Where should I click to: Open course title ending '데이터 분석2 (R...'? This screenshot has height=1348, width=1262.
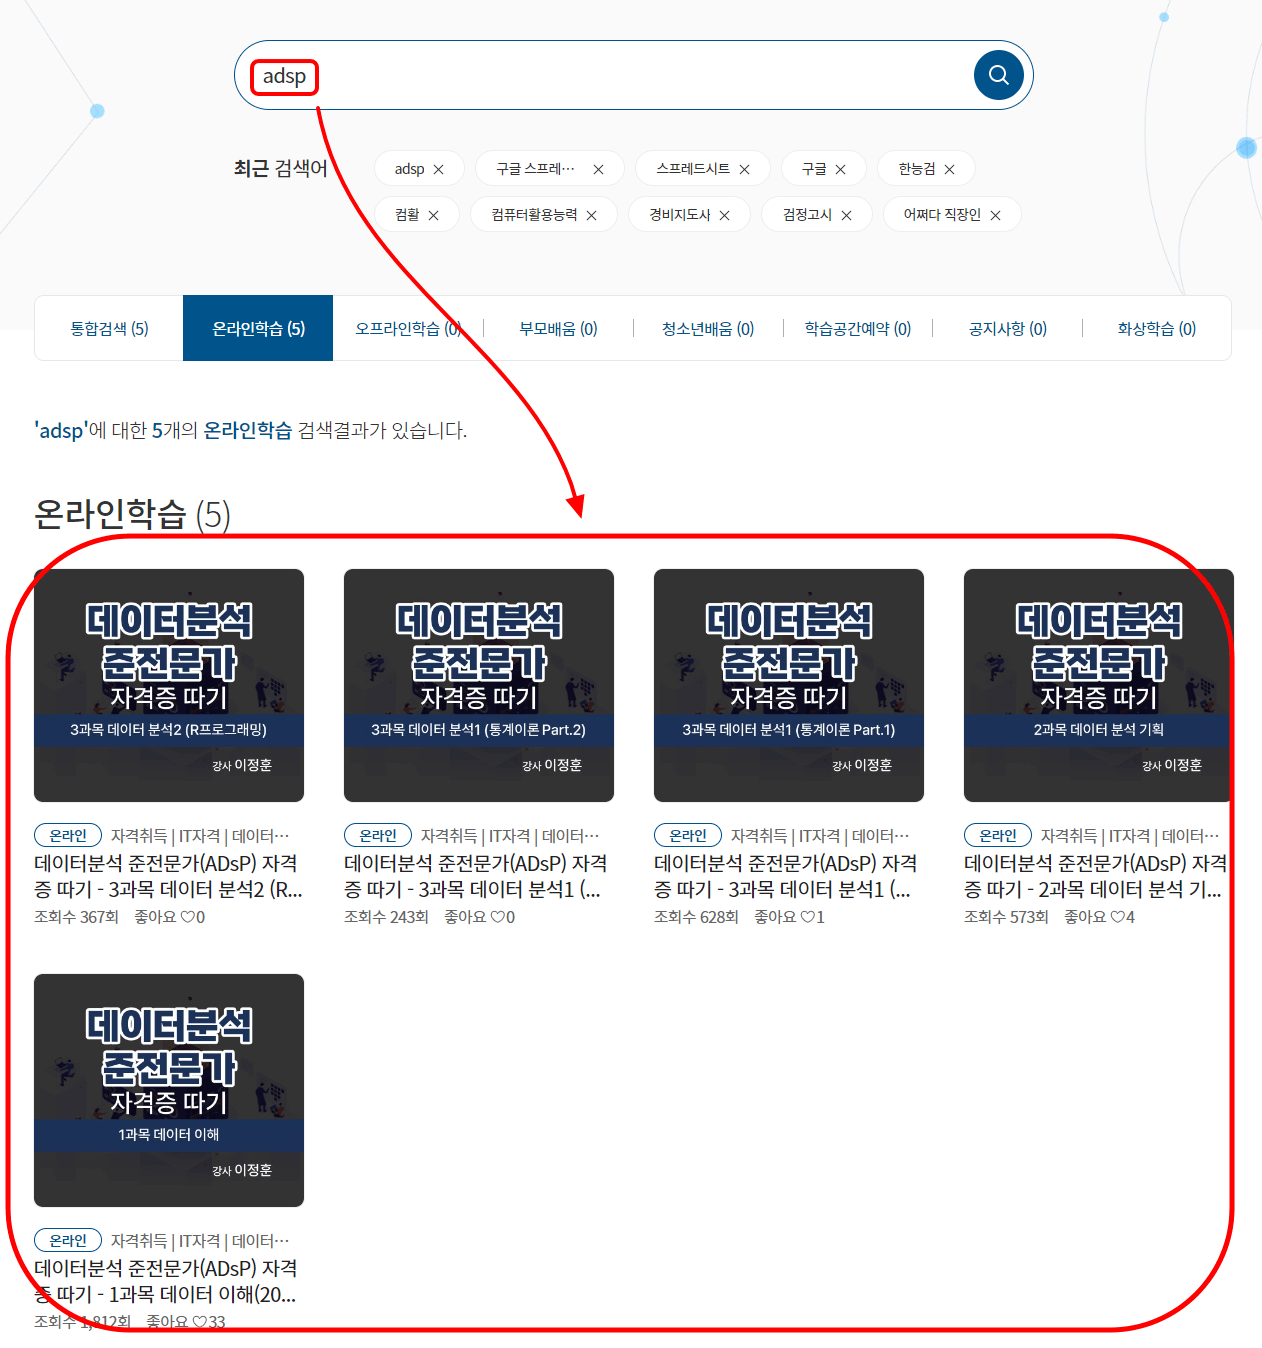click(x=168, y=876)
